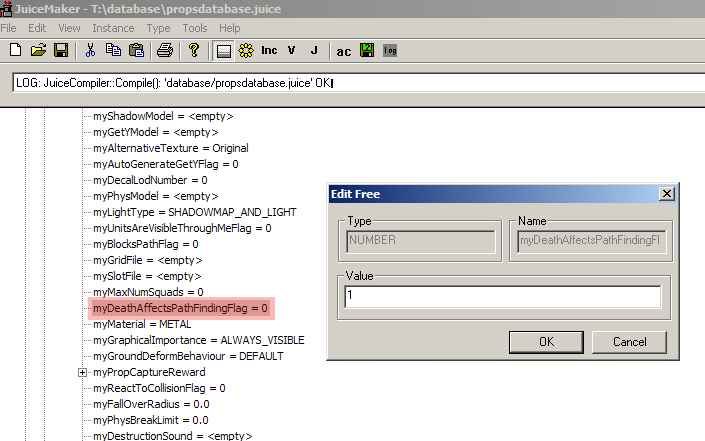This screenshot has height=441, width=705.
Task: Click the green floppy disk save icon
Action: point(367,50)
